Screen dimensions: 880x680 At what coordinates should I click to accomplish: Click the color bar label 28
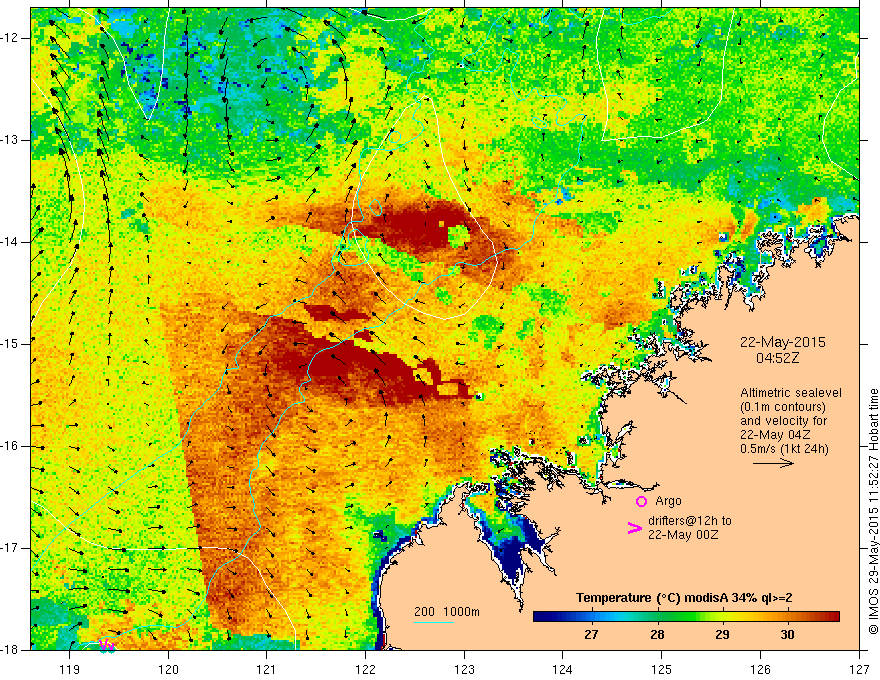tap(657, 635)
